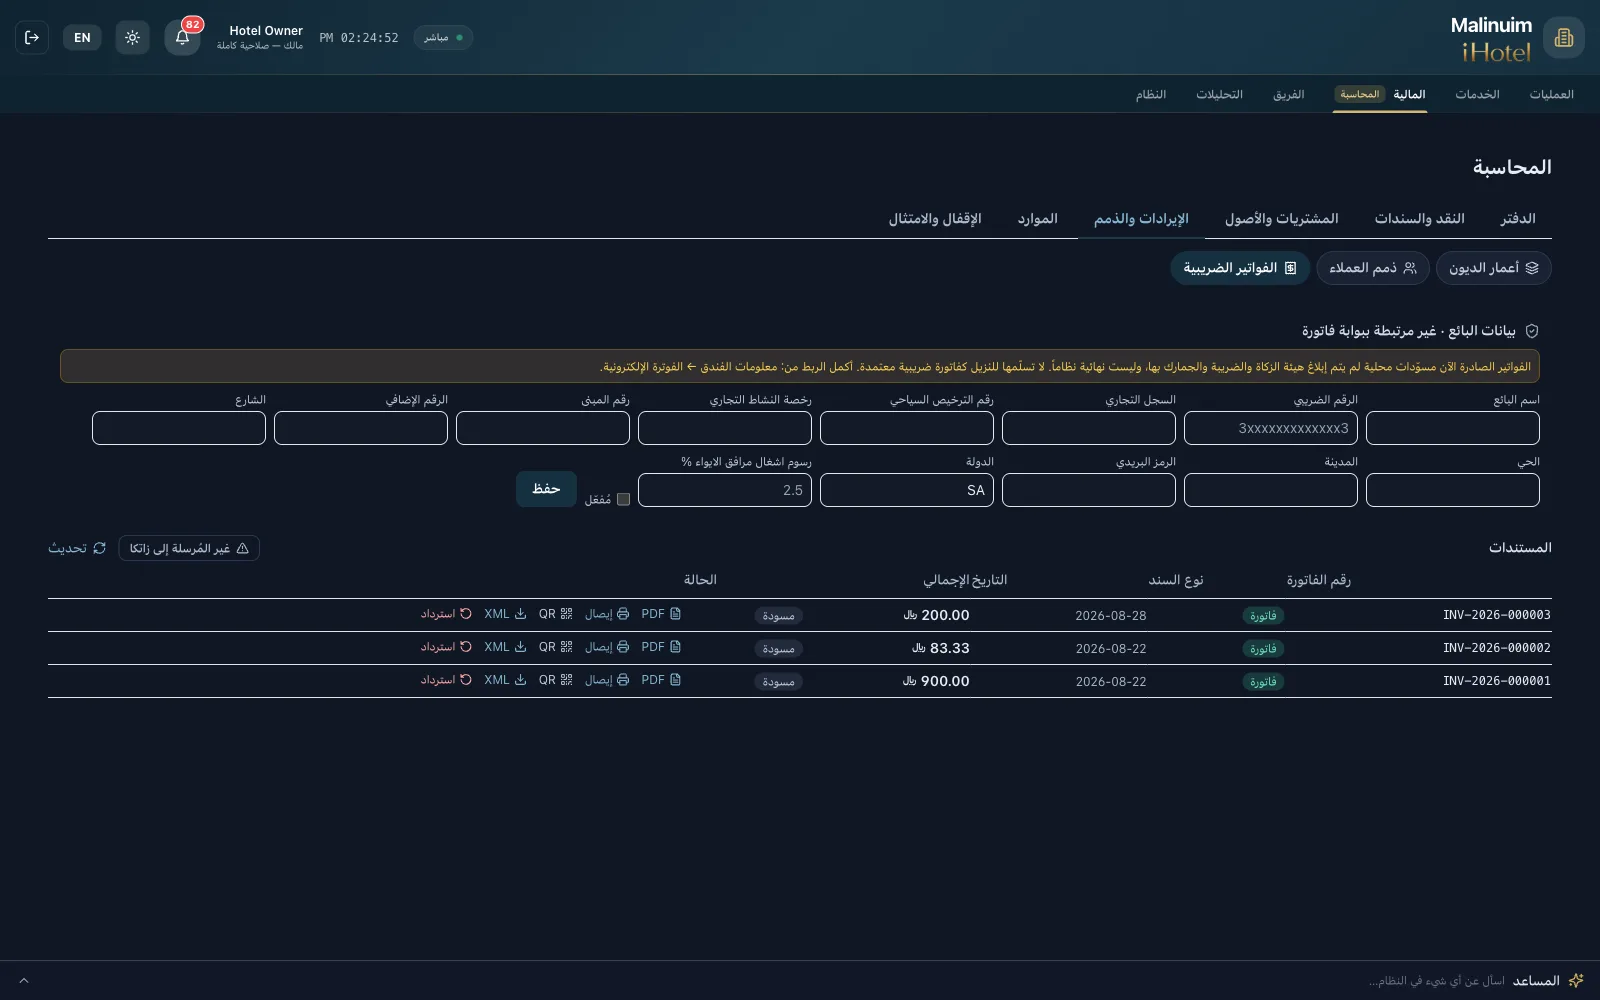Download XML for INV-2026-000003
Image resolution: width=1600 pixels, height=1000 pixels.
tap(505, 614)
